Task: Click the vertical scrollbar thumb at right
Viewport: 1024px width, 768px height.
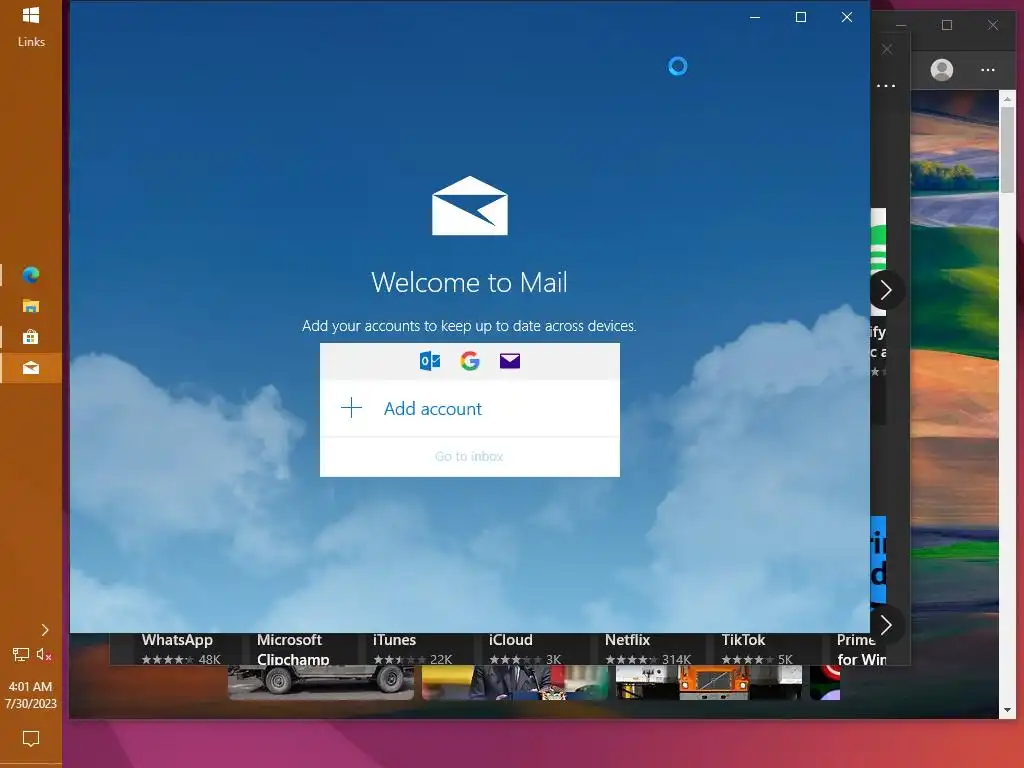Action: click(1007, 150)
